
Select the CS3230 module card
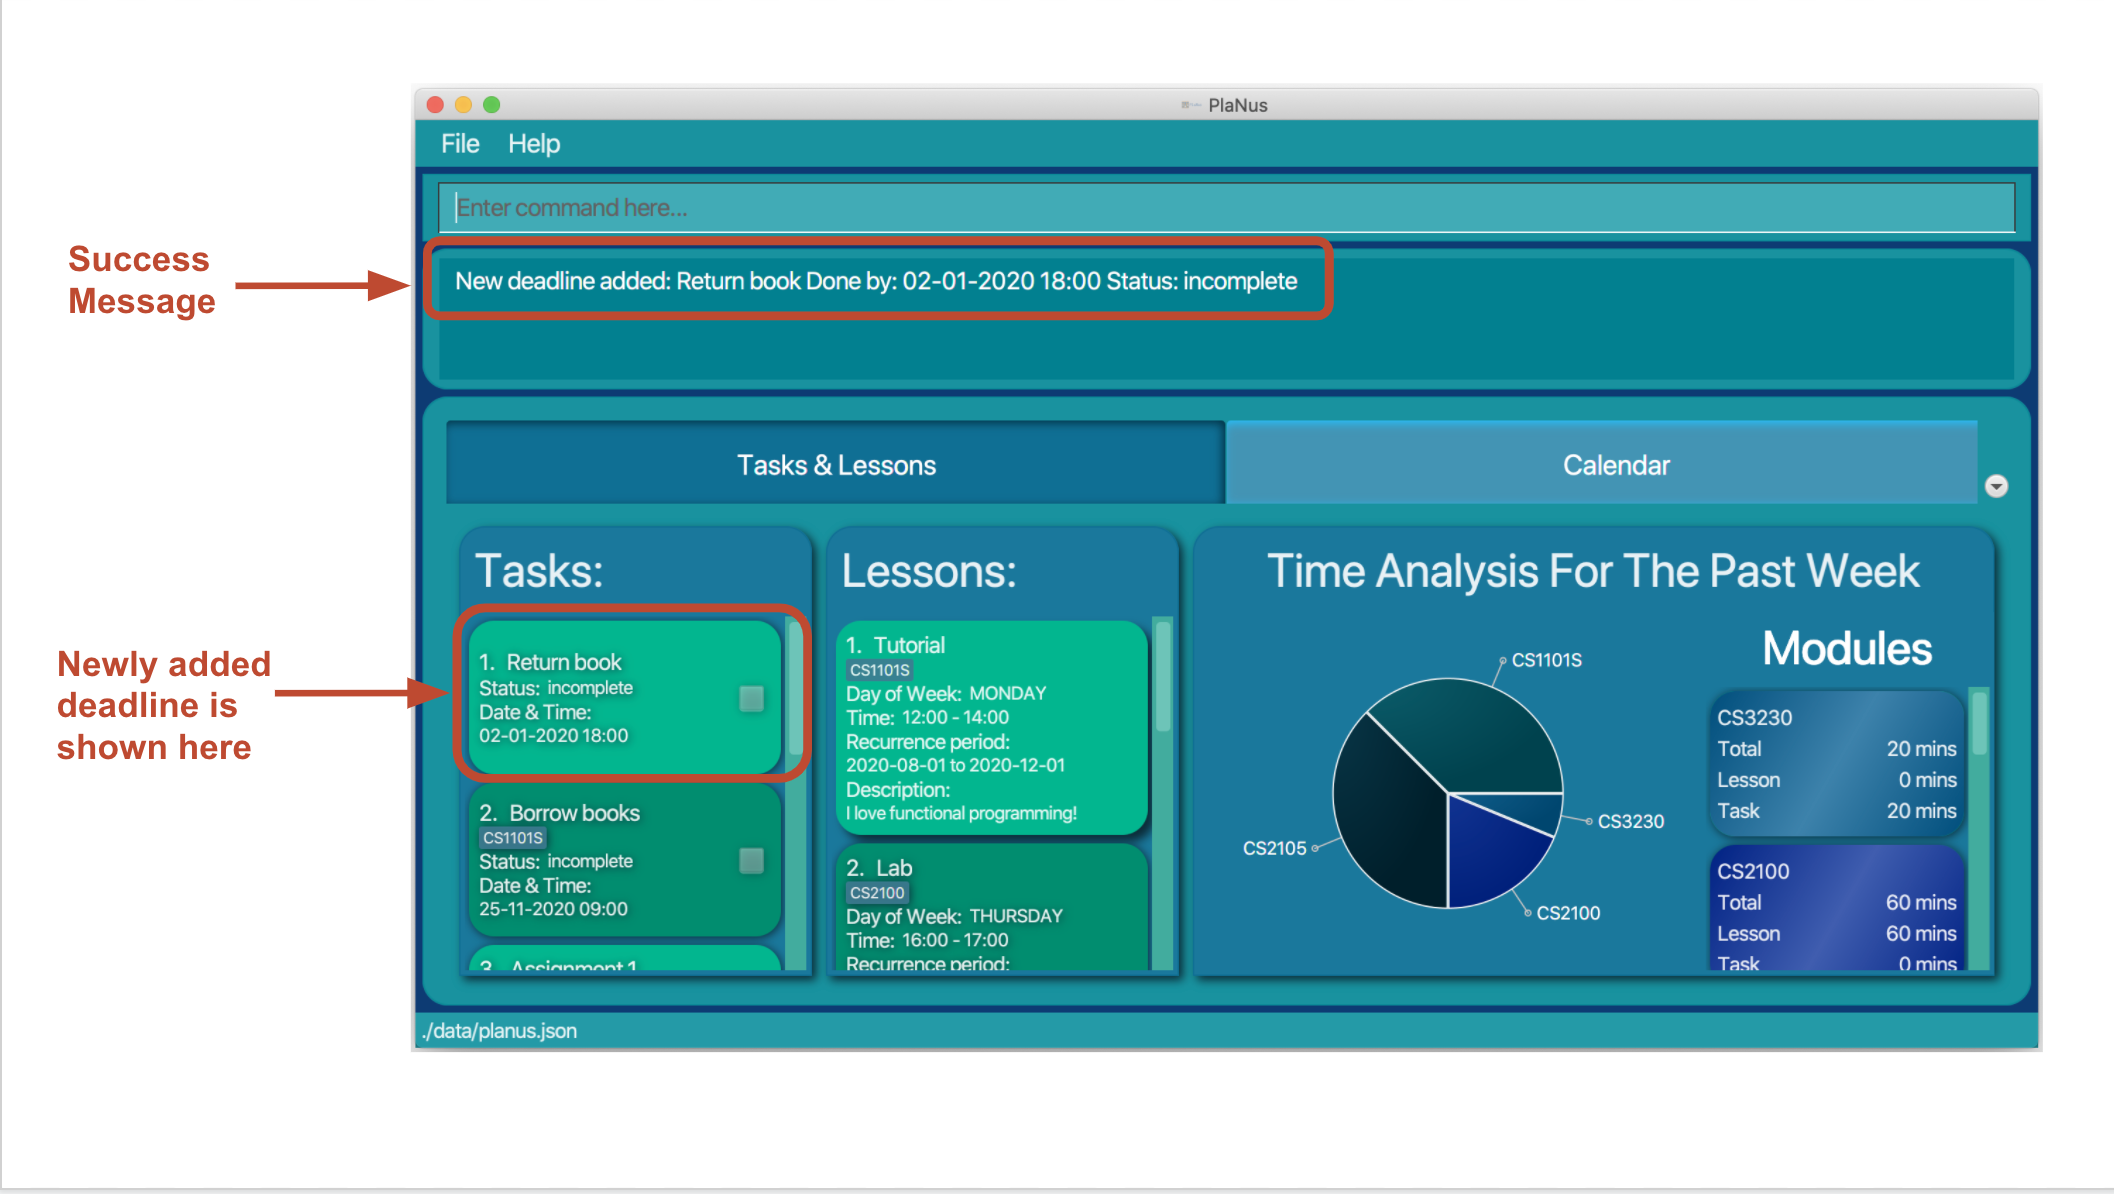[x=1836, y=763]
